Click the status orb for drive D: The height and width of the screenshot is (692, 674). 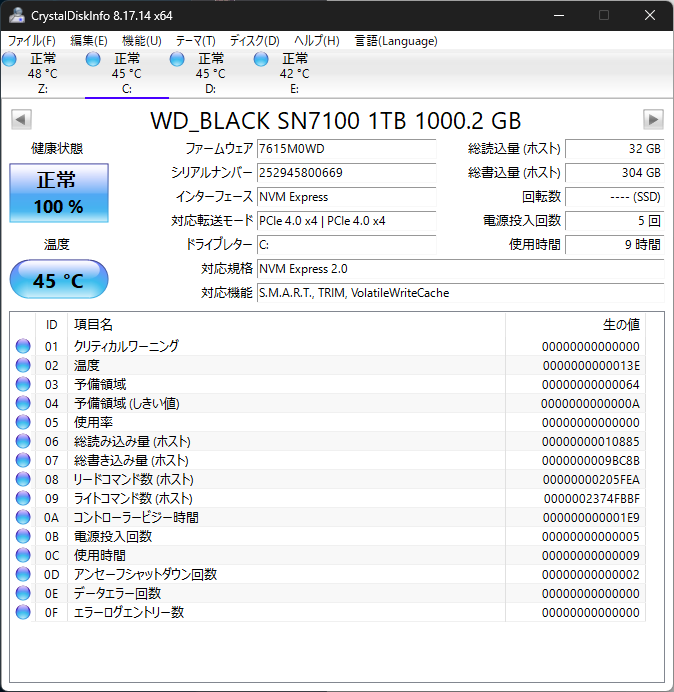[177, 59]
